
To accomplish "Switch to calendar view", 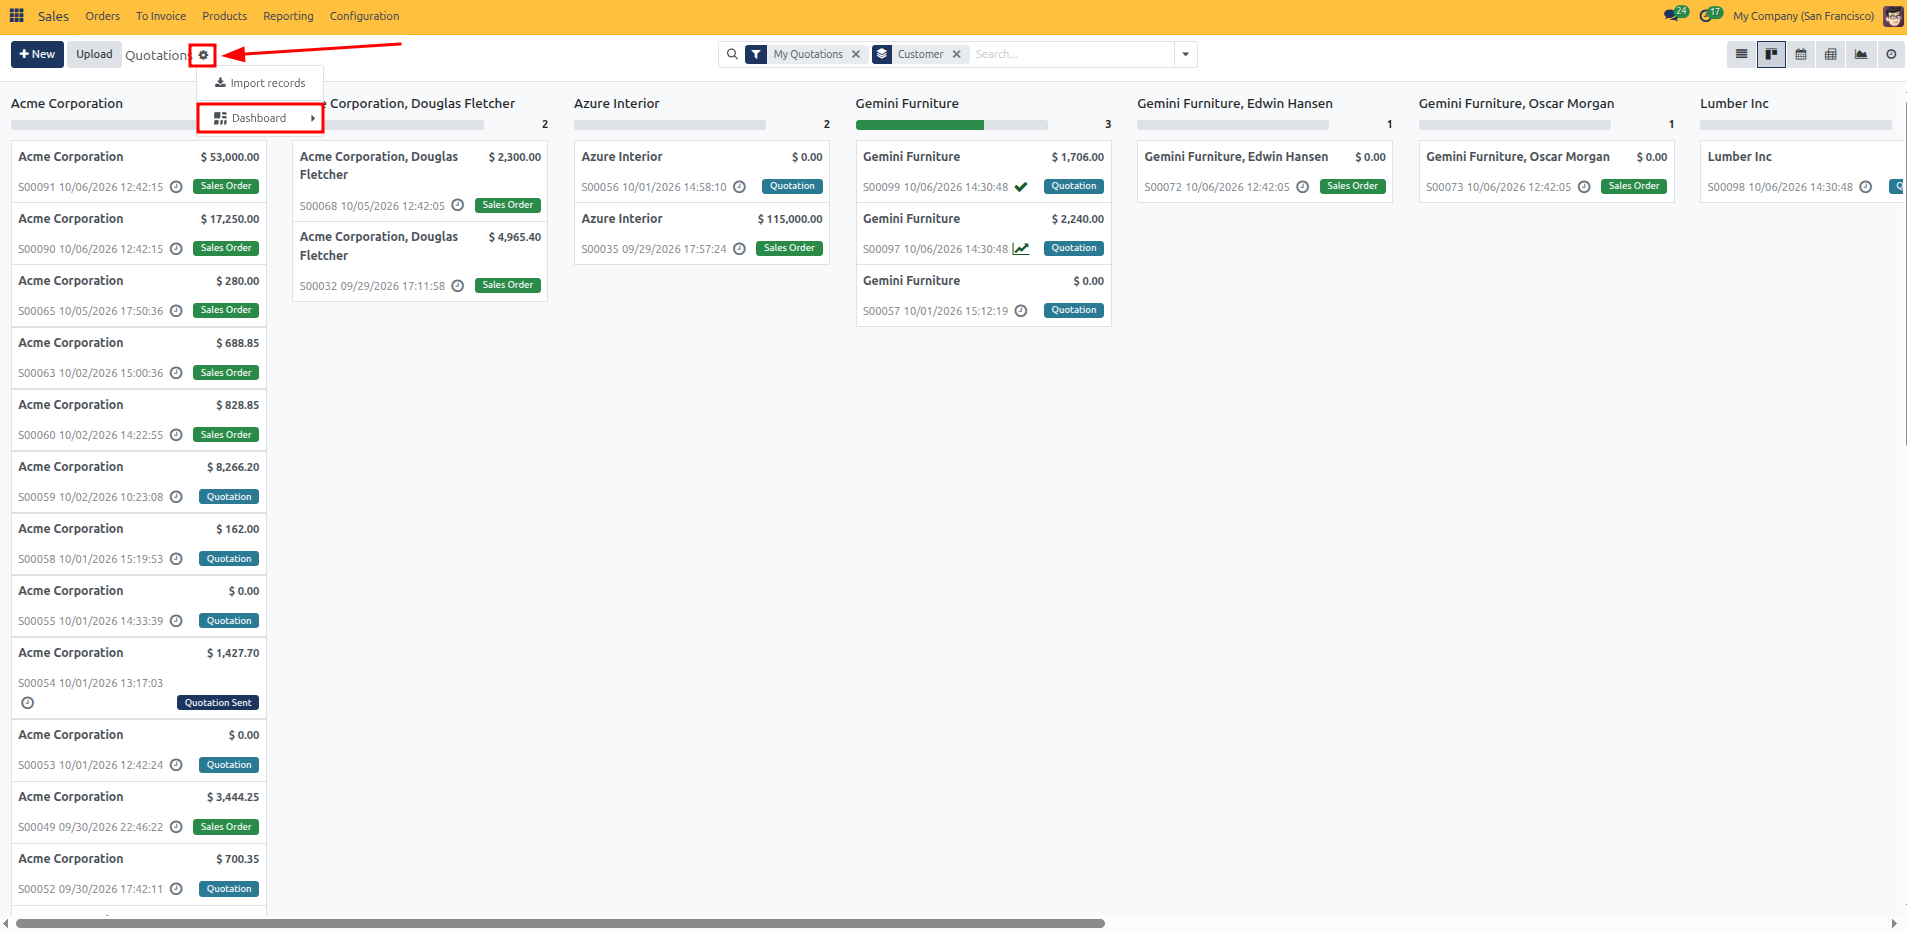I will click(1801, 54).
